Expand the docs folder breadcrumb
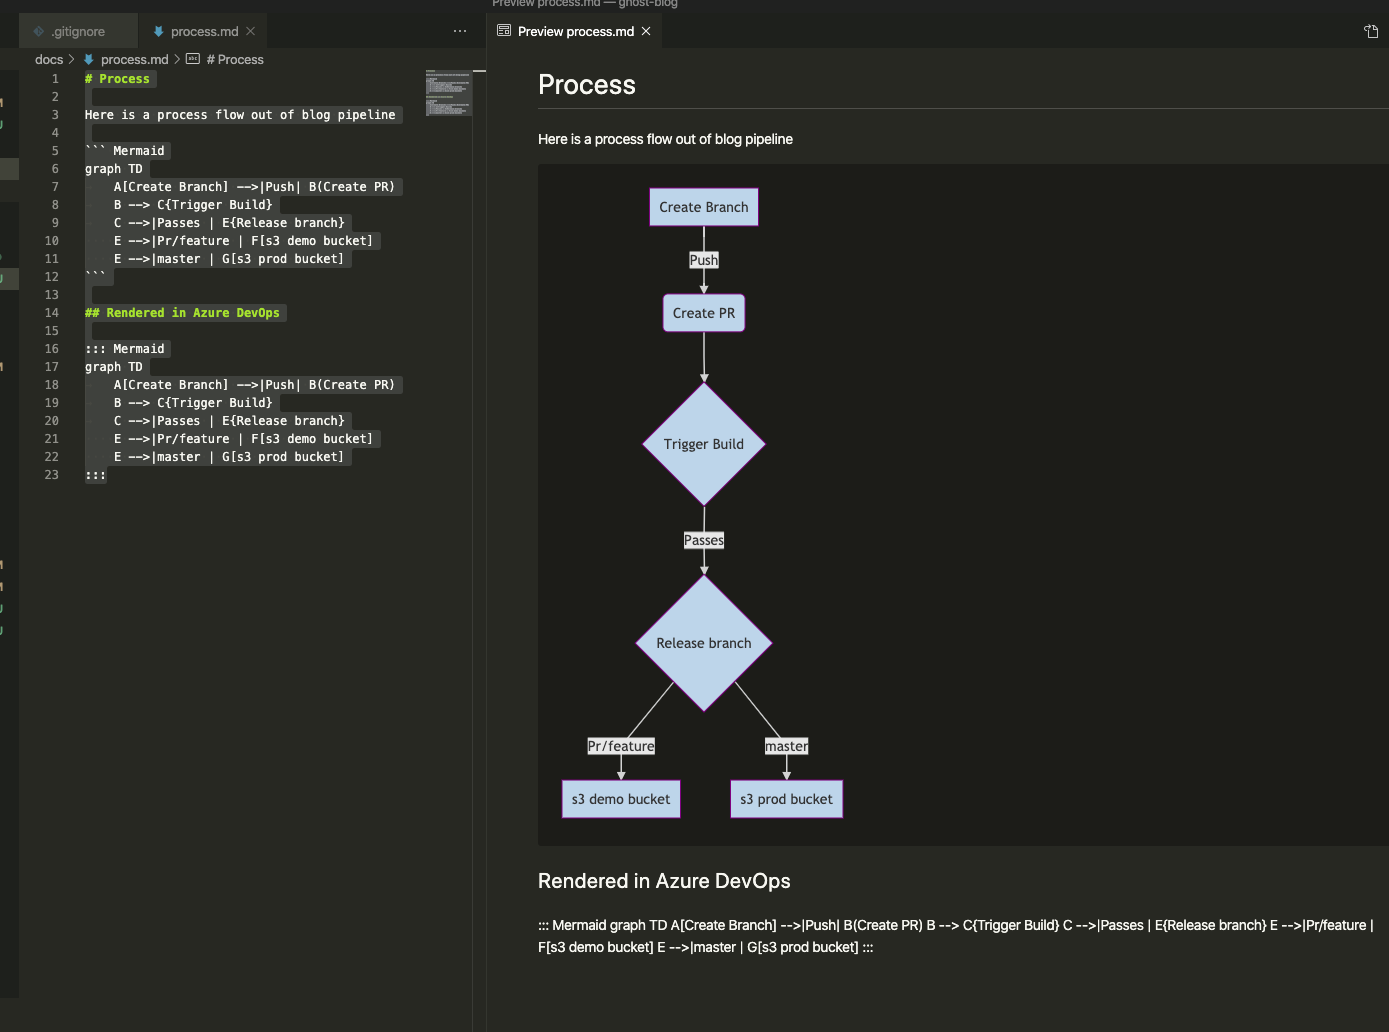1389x1032 pixels. 48,59
